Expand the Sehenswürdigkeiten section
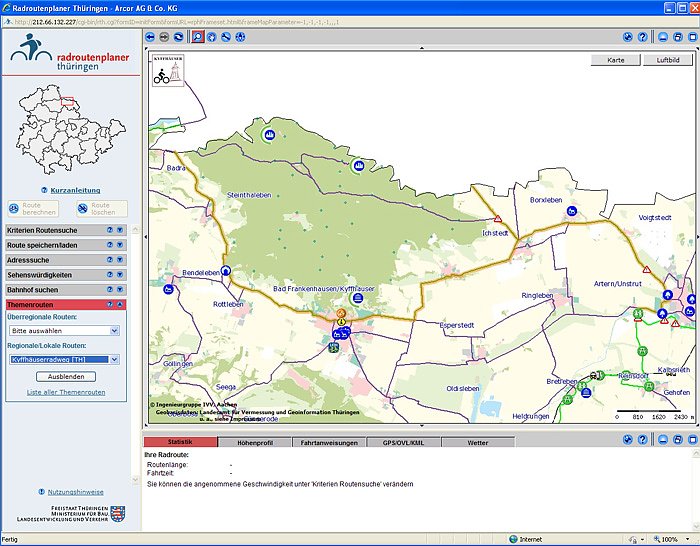This screenshot has height=546, width=700. pos(120,274)
